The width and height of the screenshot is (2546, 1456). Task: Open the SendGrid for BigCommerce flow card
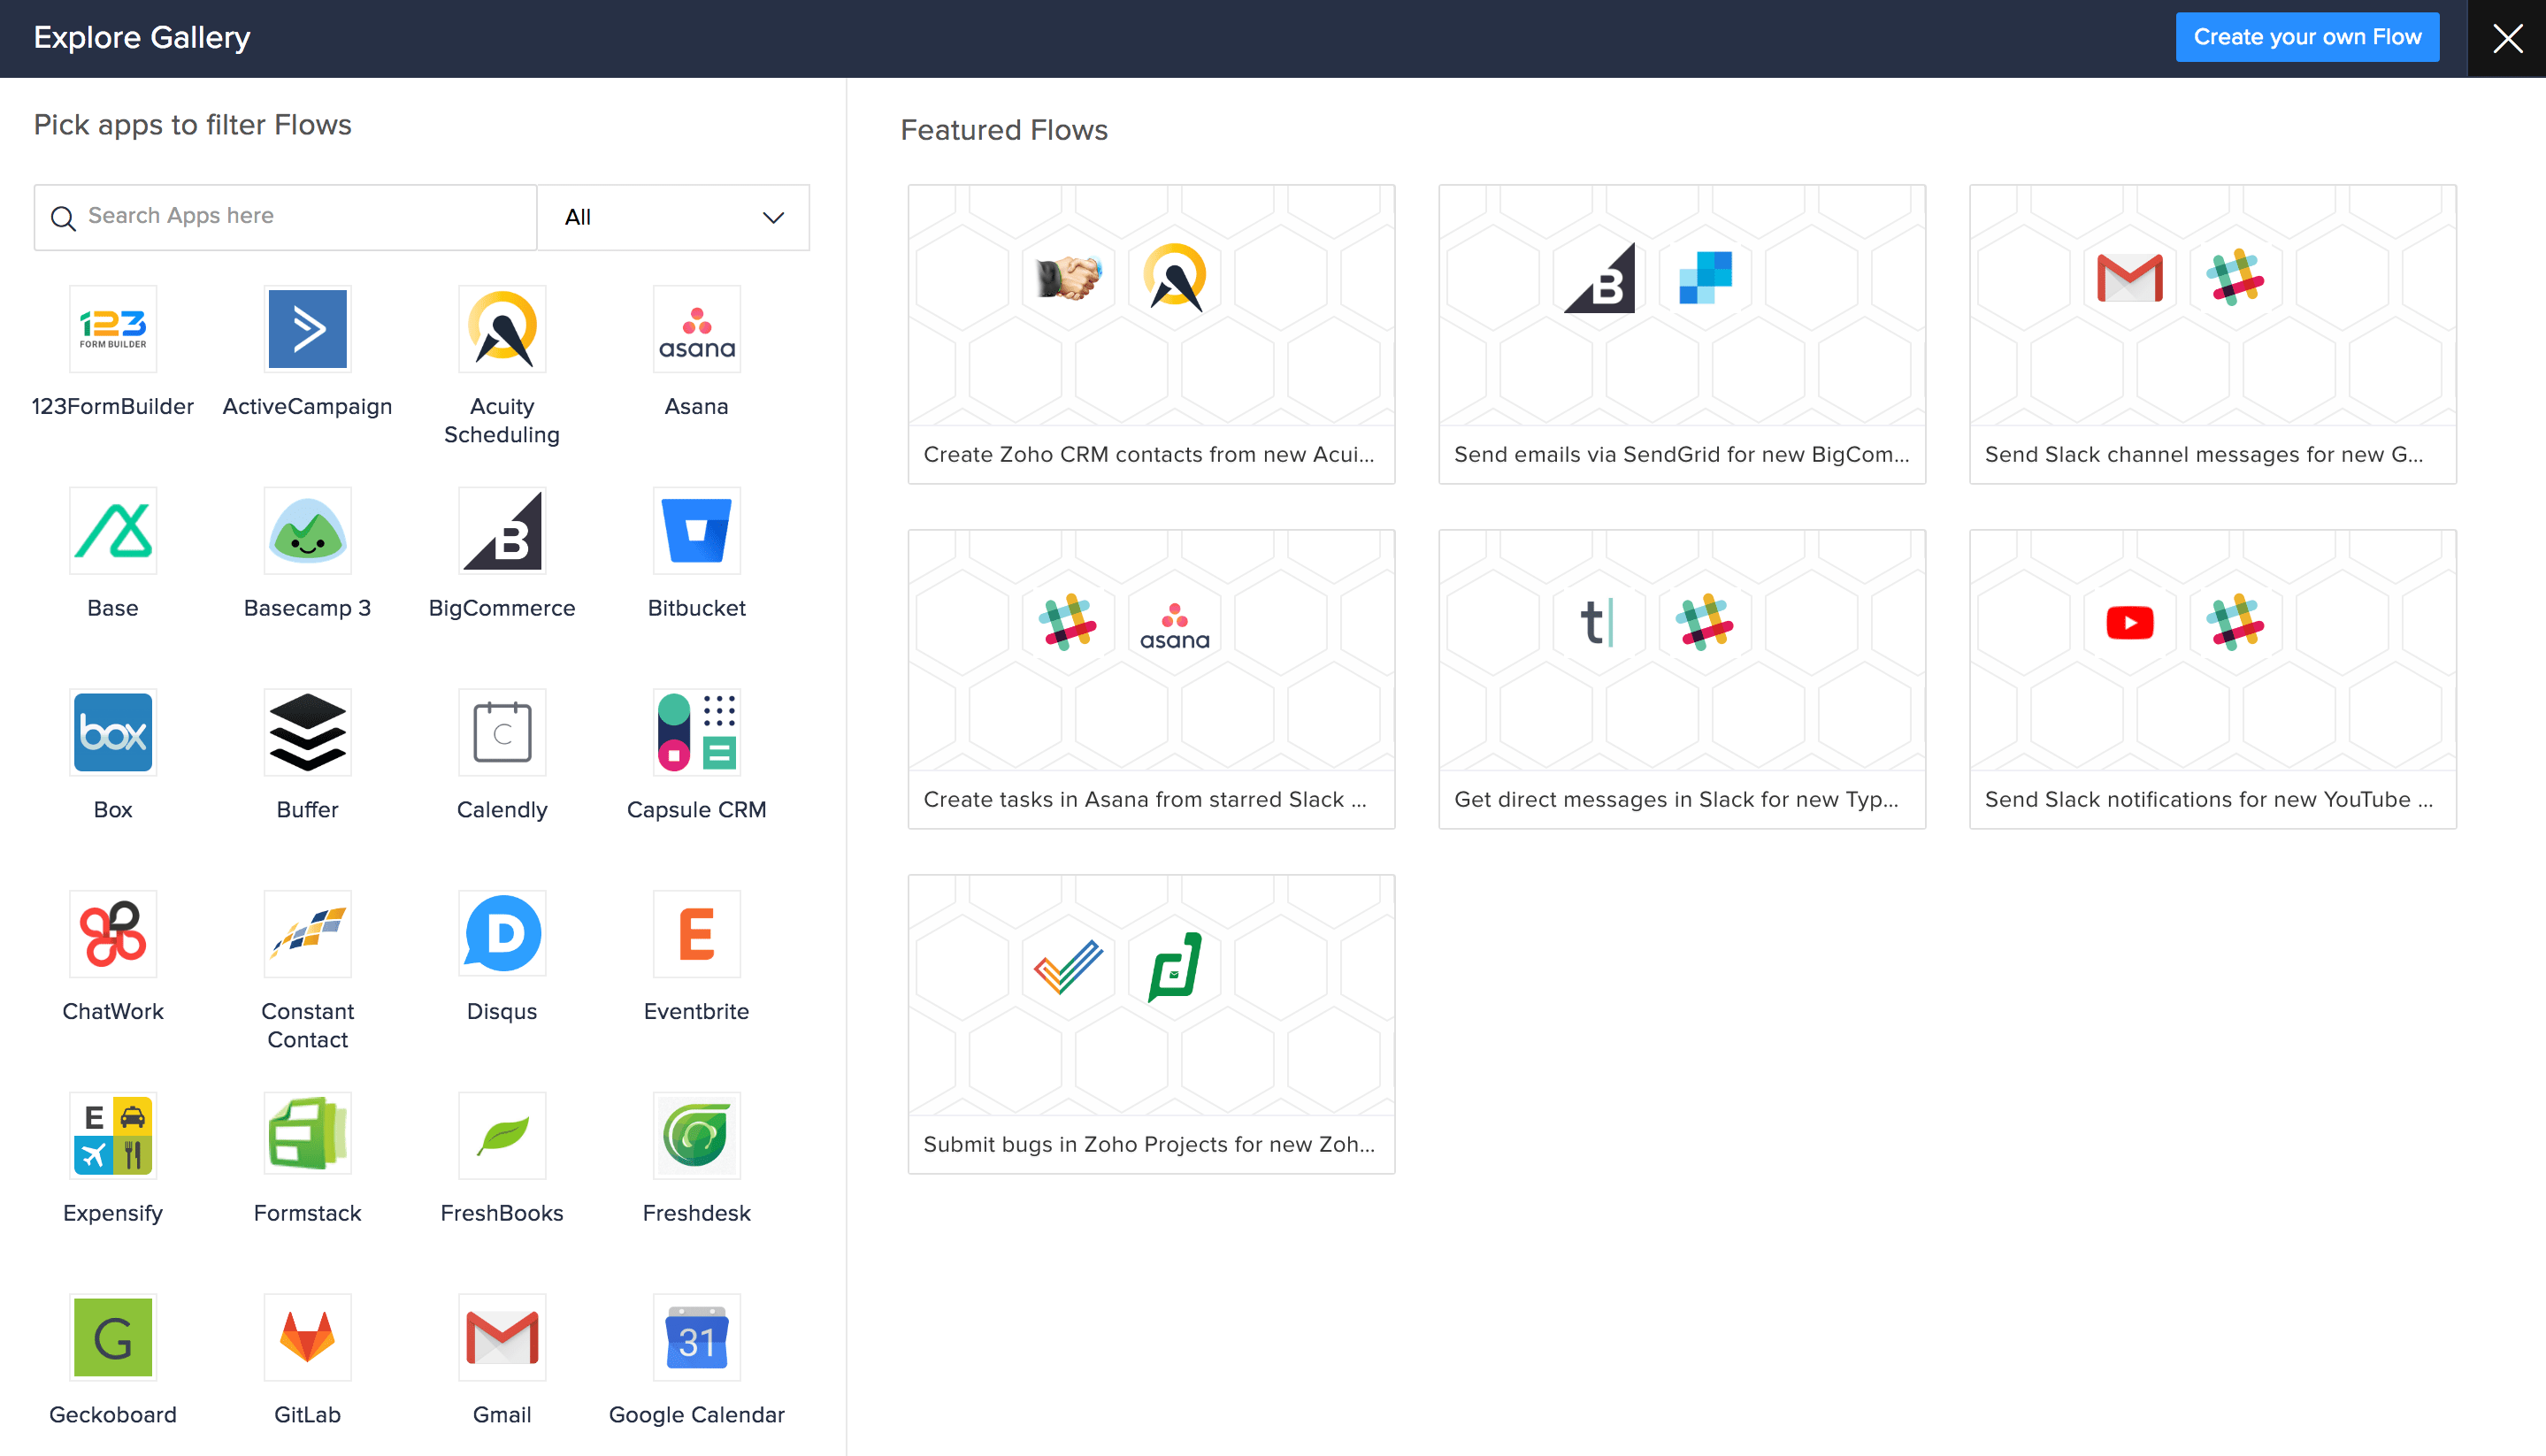(1681, 334)
